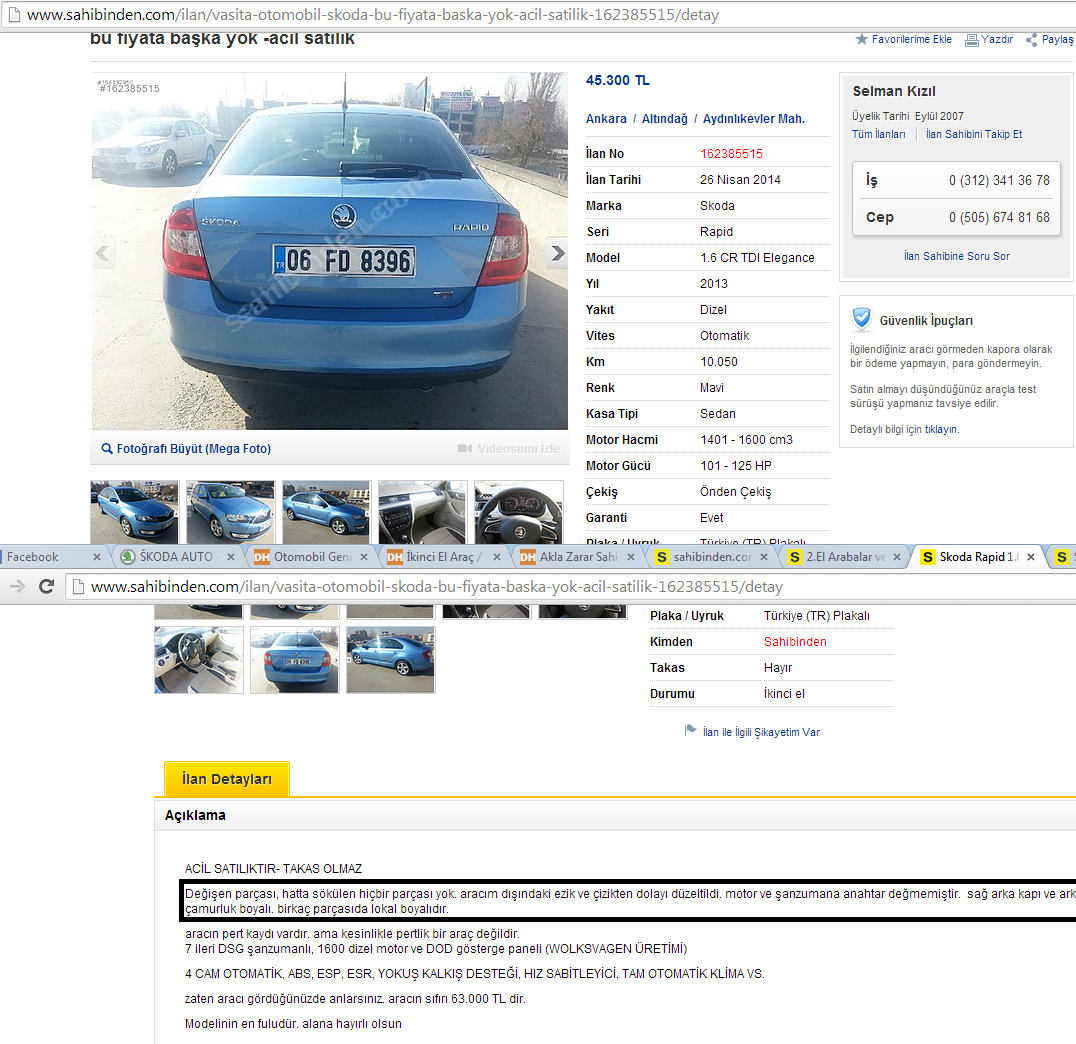Select the İlan Detayları tab
This screenshot has height=1044, width=1076.
[226, 779]
